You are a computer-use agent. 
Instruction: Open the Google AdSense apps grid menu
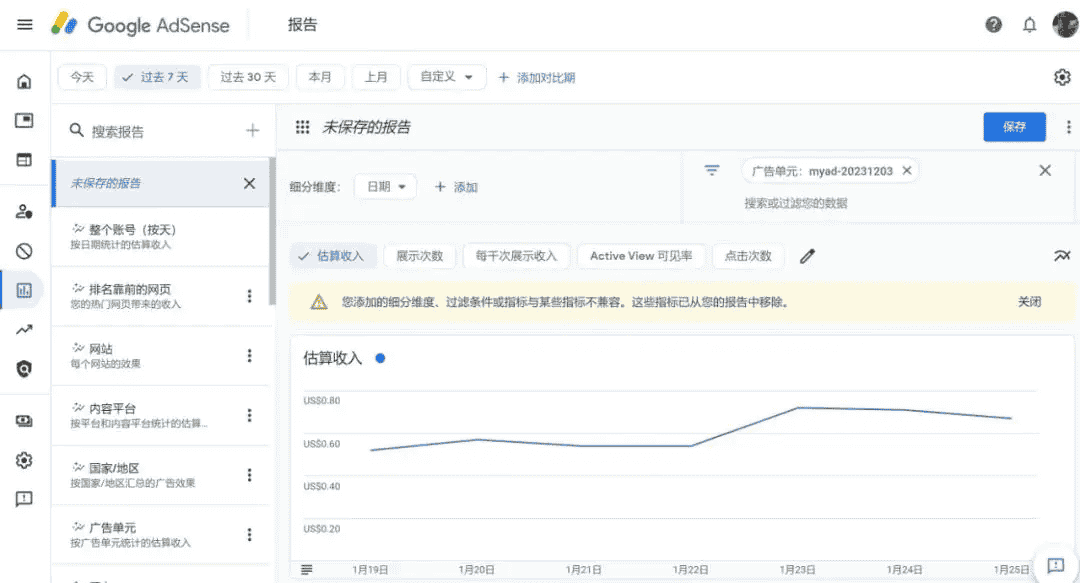(301, 126)
